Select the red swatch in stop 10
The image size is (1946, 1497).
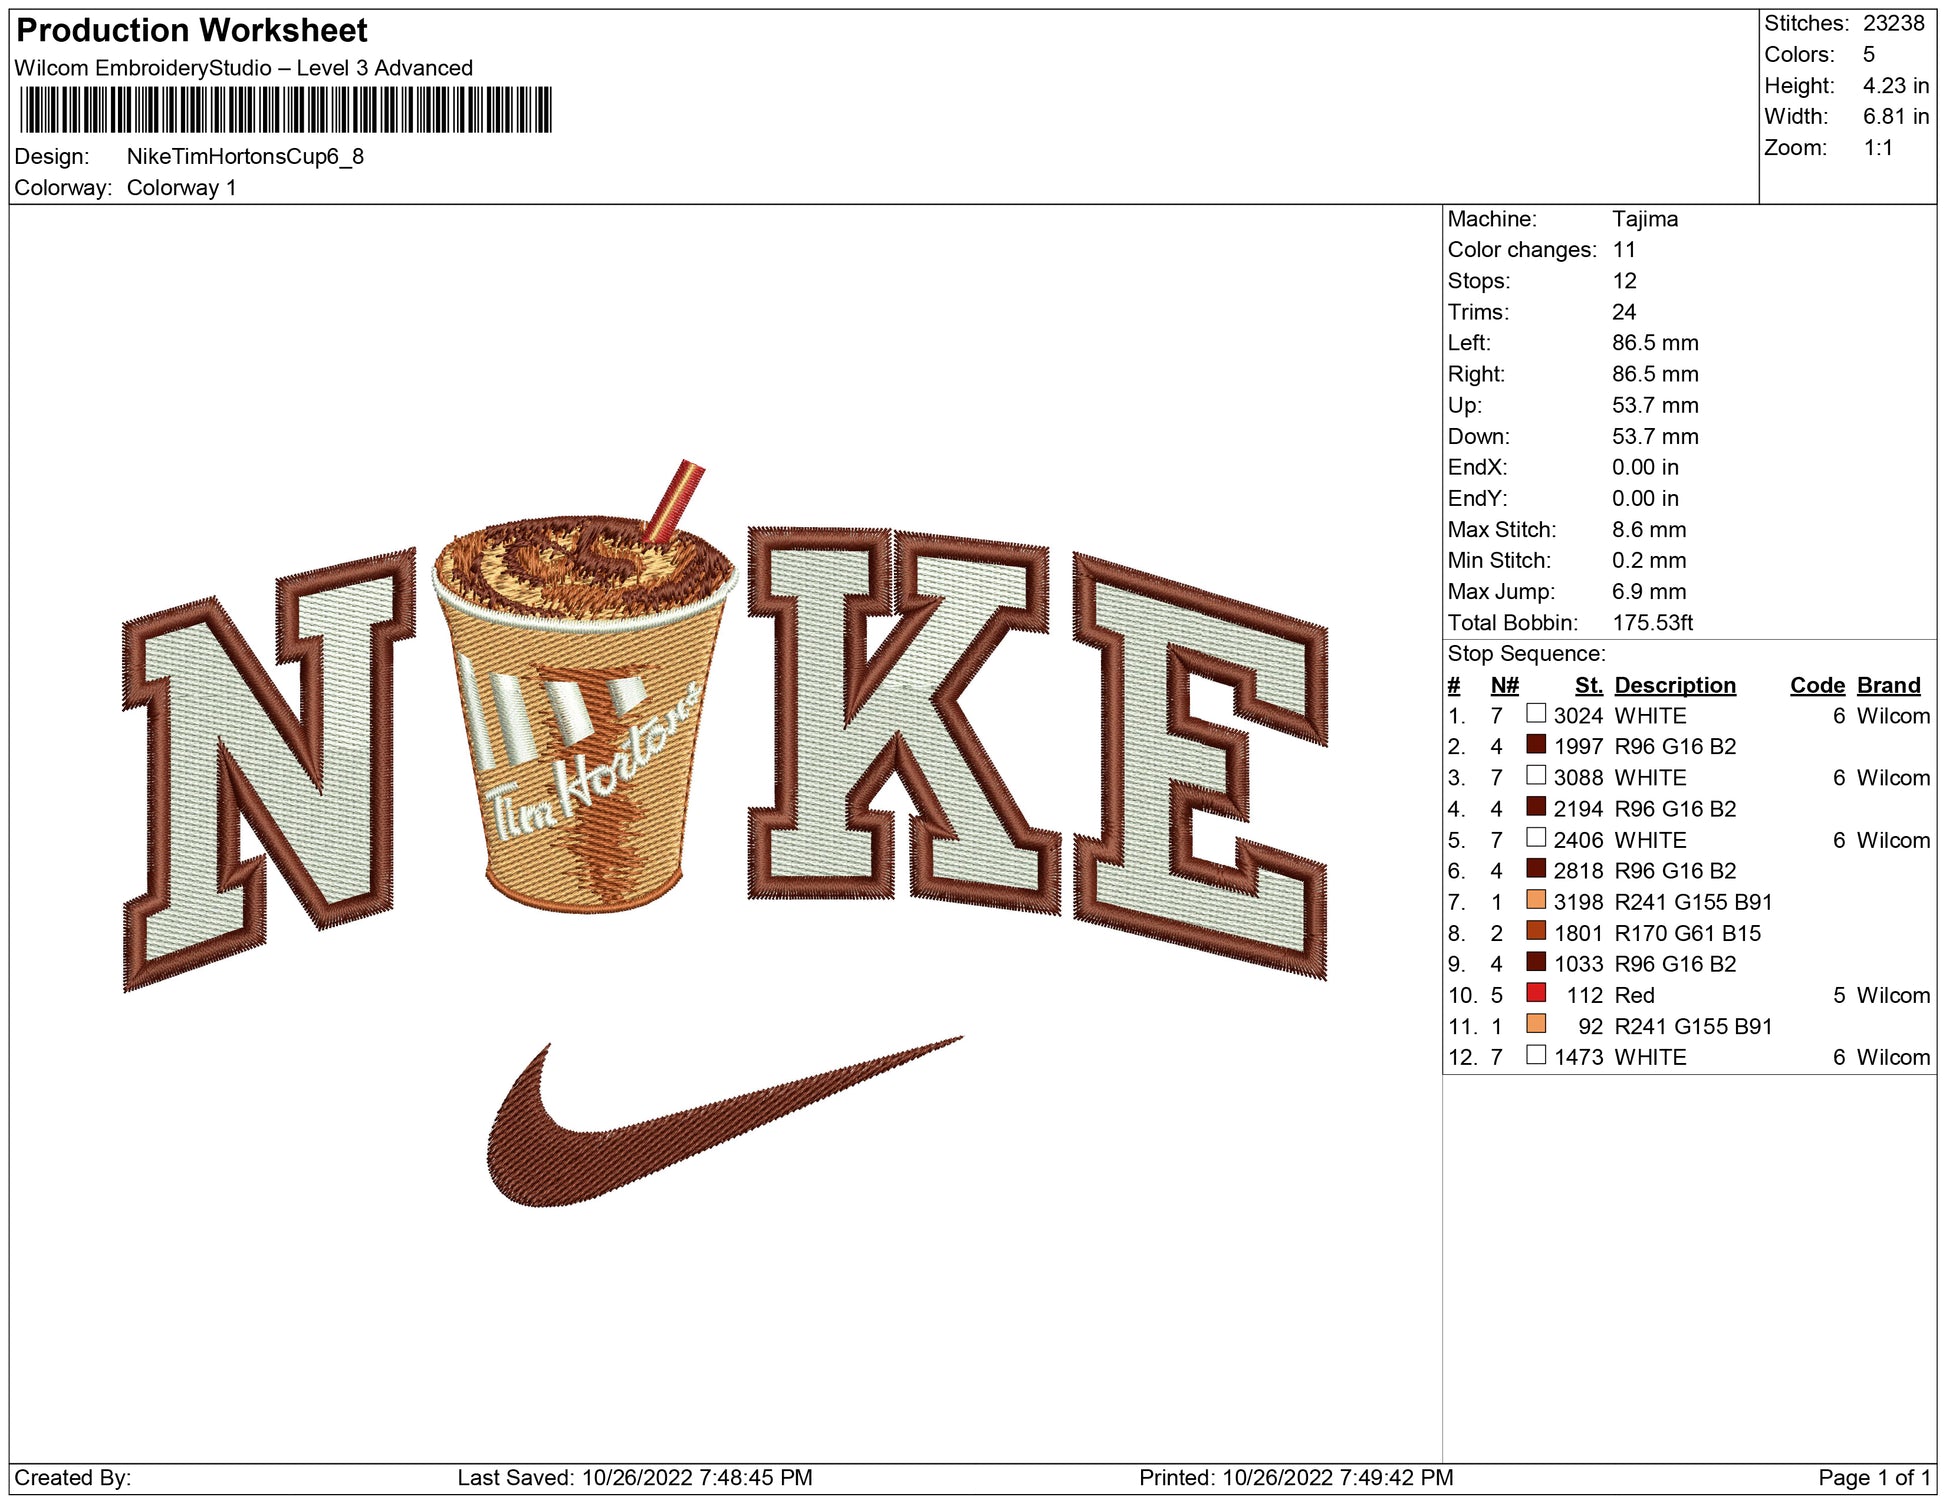tap(1535, 993)
